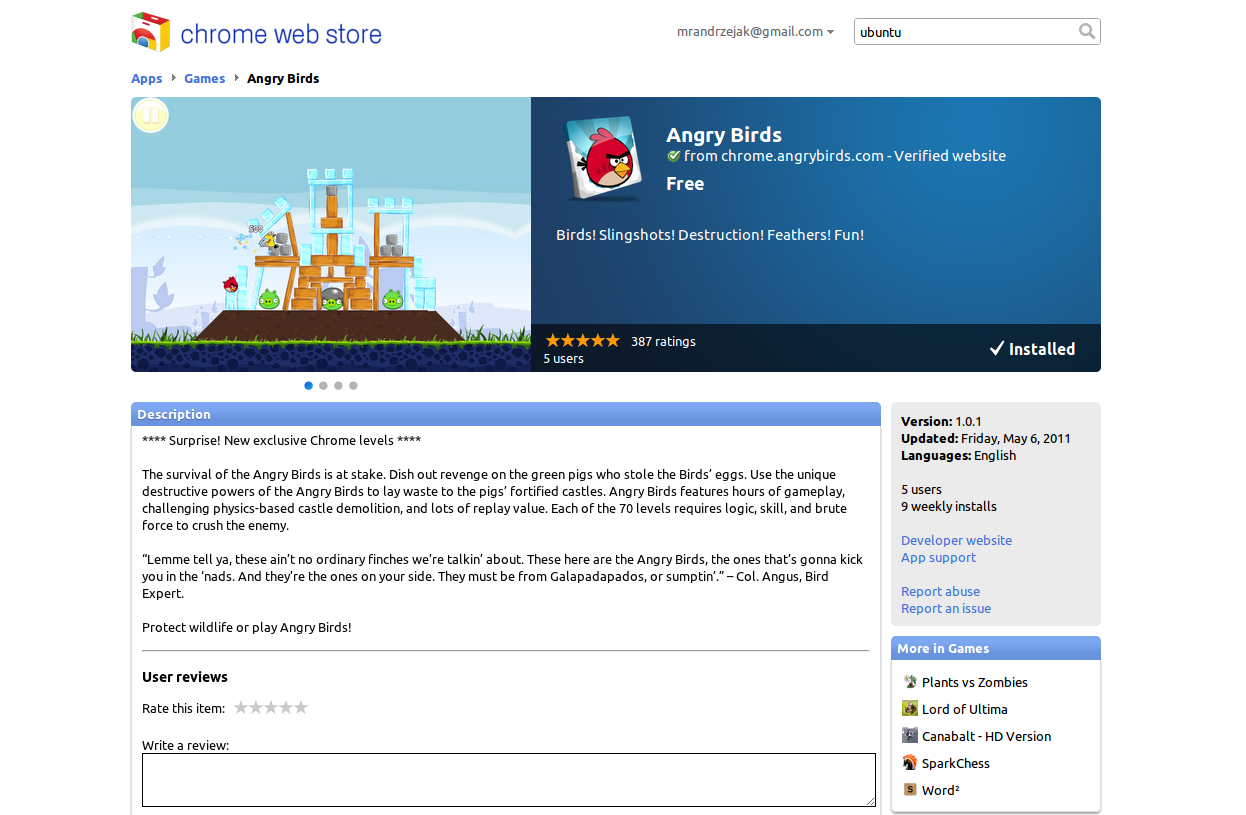
Task: Rate this item one star
Action: coord(241,708)
